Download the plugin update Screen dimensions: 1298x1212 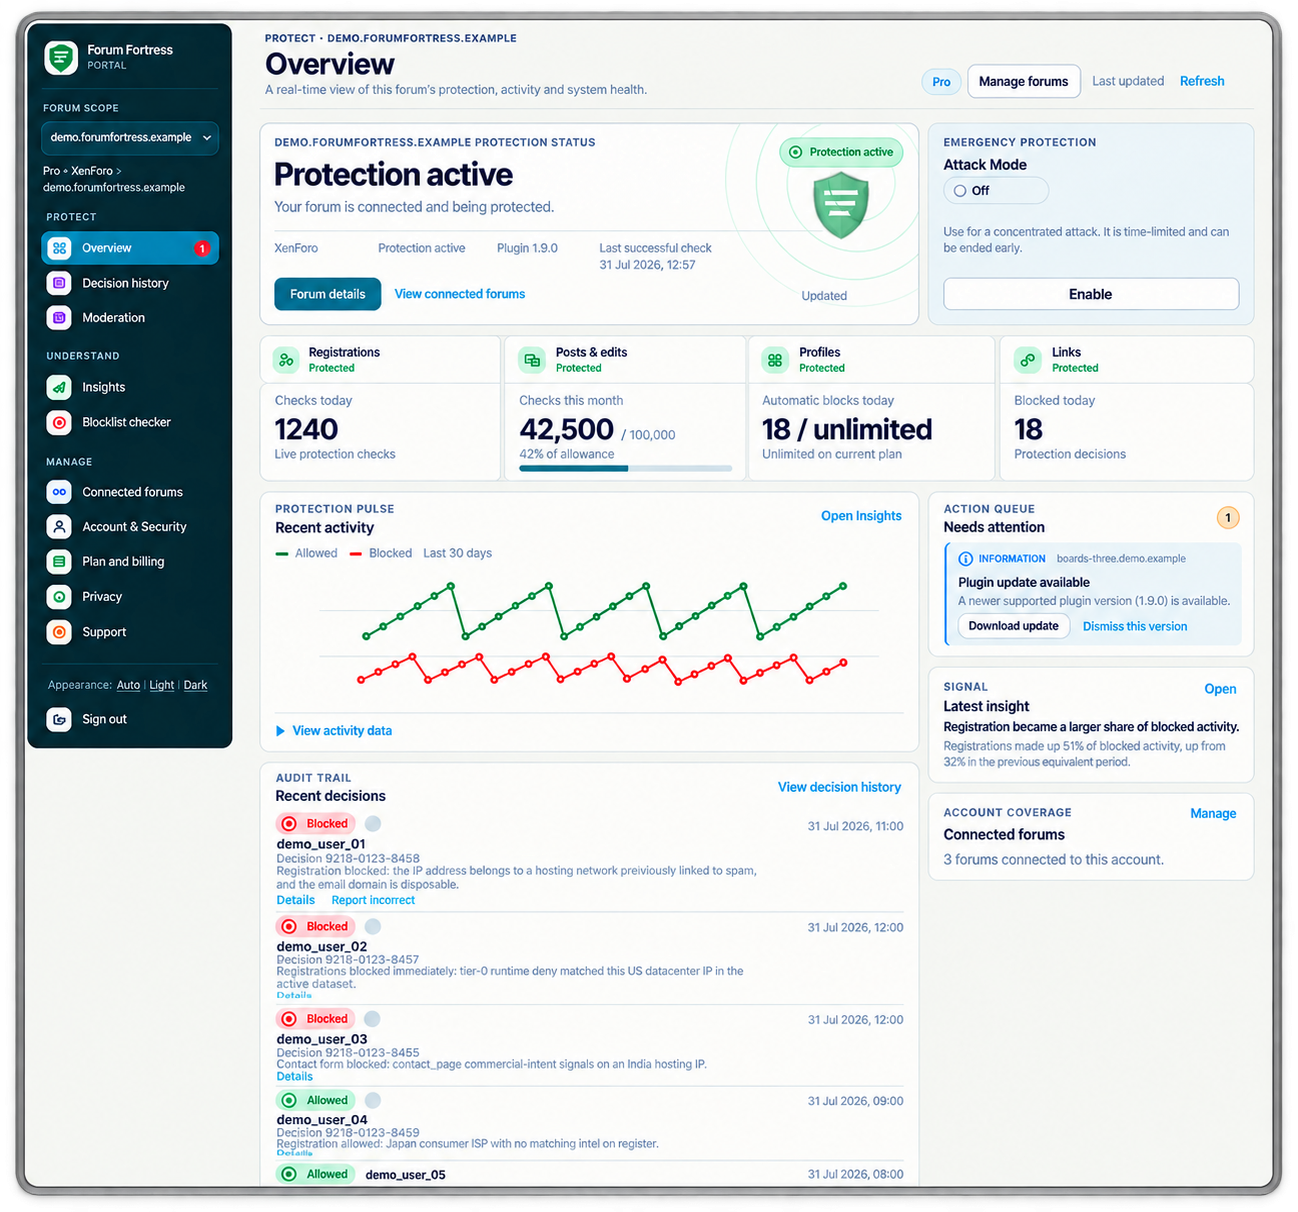click(1014, 626)
